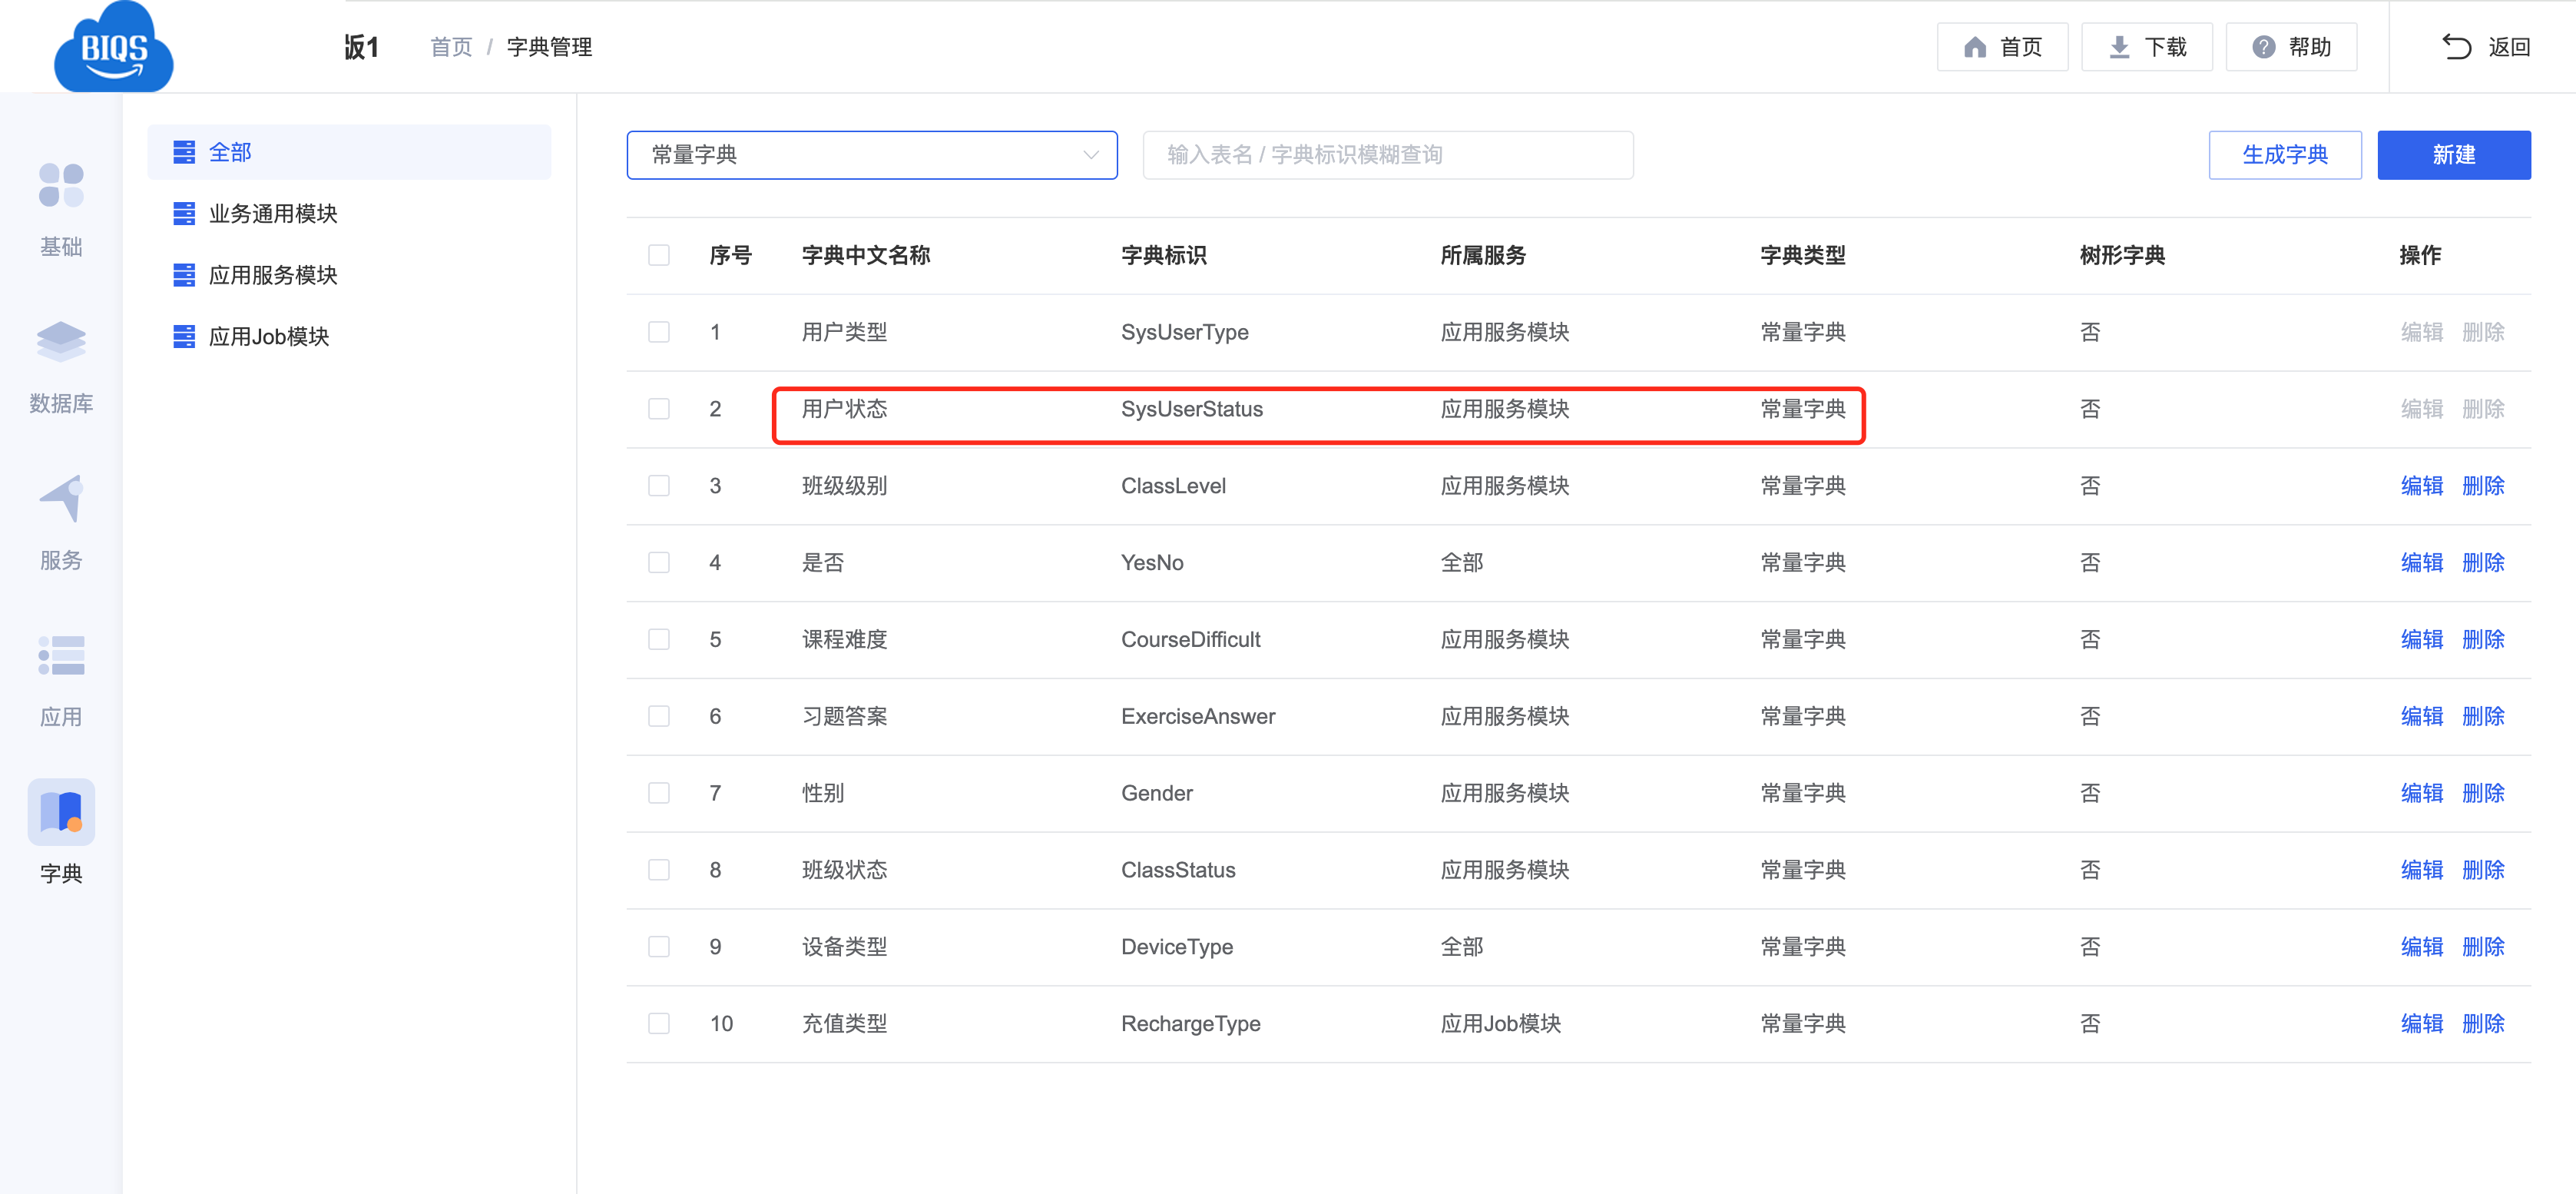Click the 下载 toolbar button
2576x1194 pixels.
[x=2147, y=47]
